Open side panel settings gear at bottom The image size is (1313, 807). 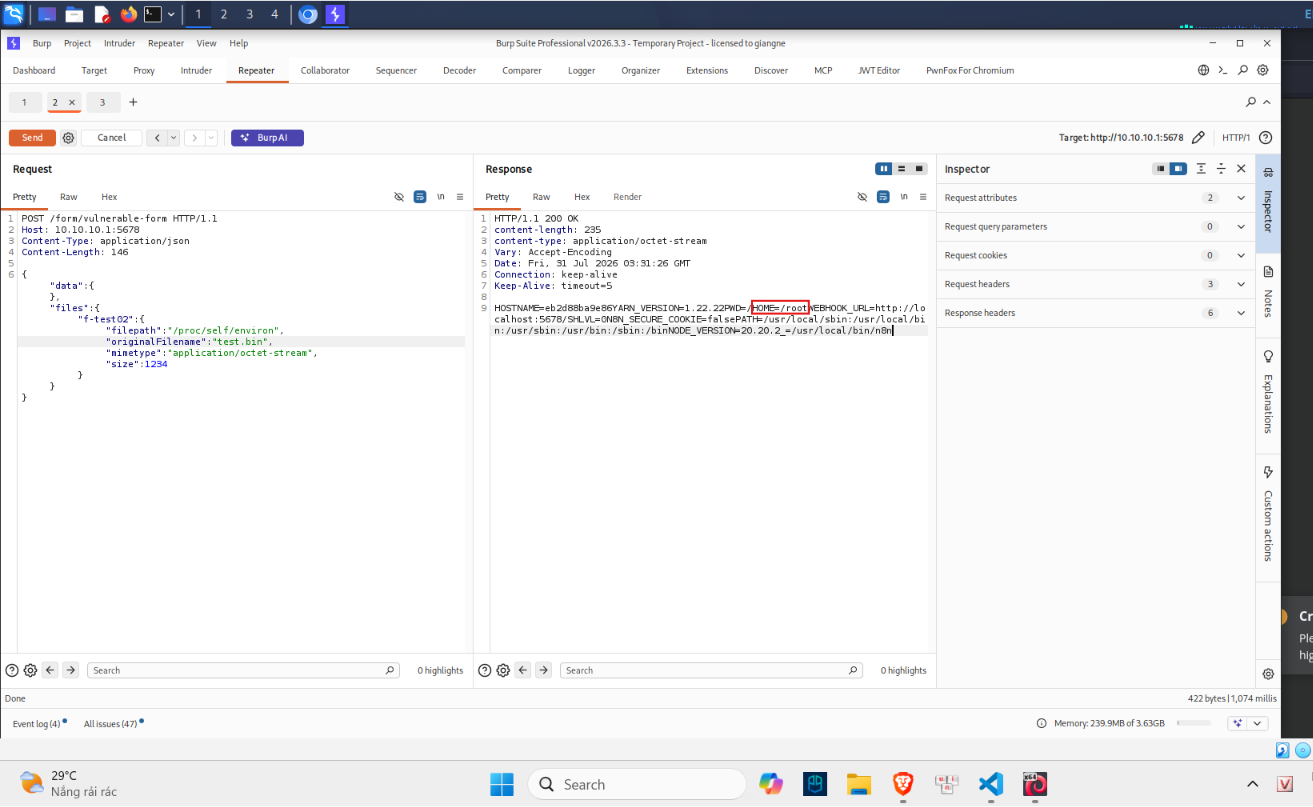tap(1268, 674)
